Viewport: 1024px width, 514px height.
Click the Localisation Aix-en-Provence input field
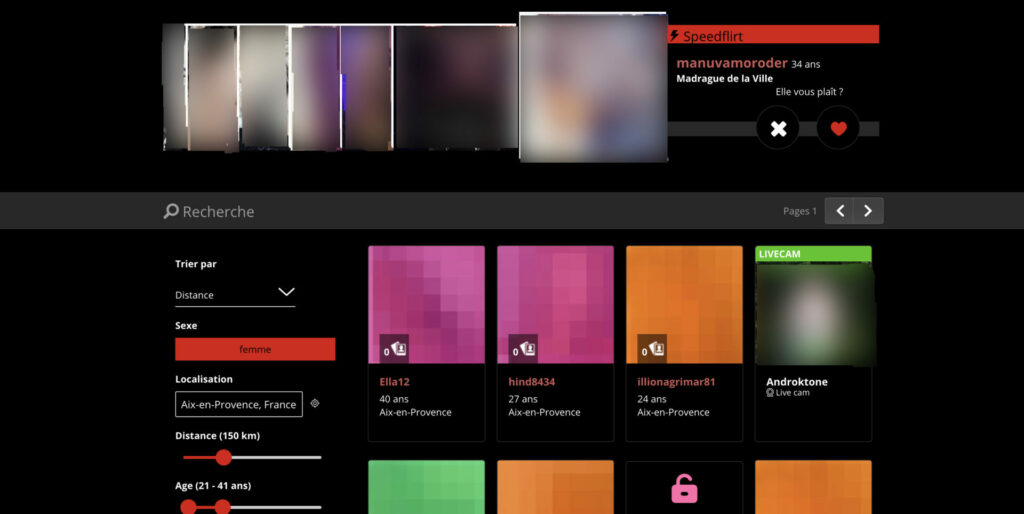click(x=239, y=404)
